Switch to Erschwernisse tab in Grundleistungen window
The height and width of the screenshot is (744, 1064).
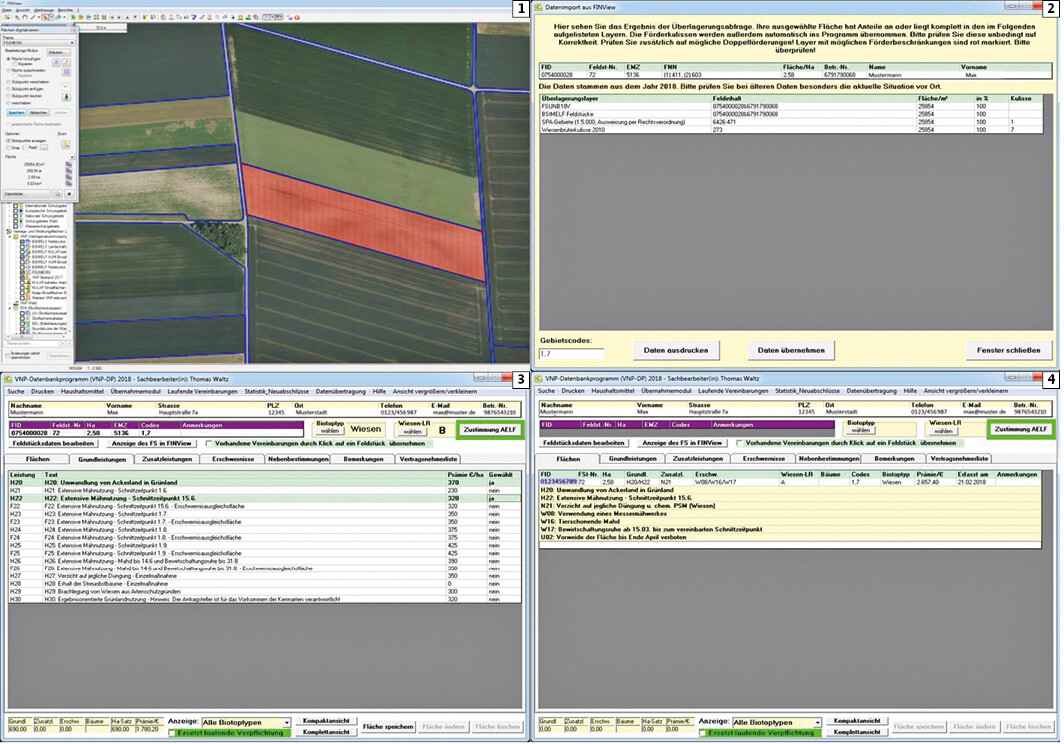(233, 459)
